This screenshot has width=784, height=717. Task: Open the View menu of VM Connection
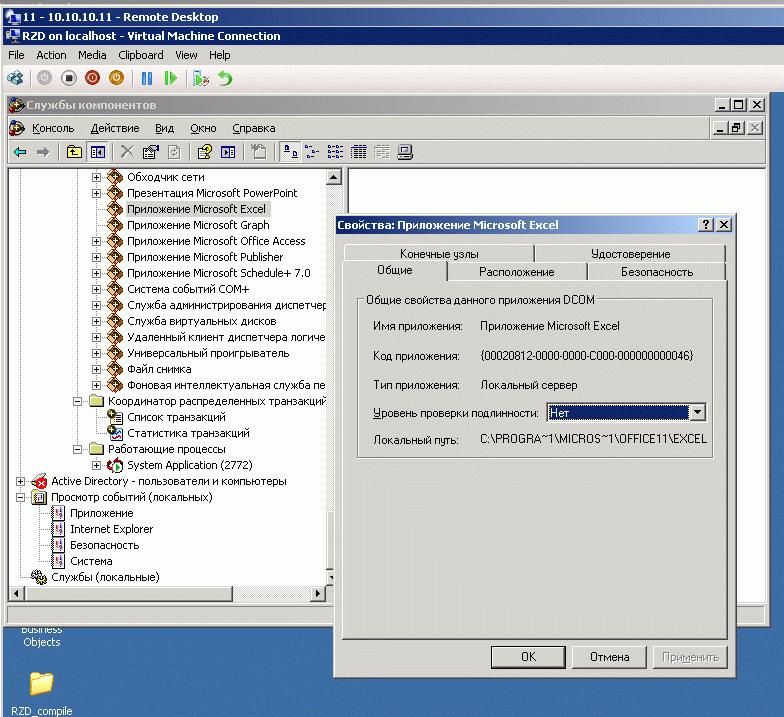pos(186,55)
